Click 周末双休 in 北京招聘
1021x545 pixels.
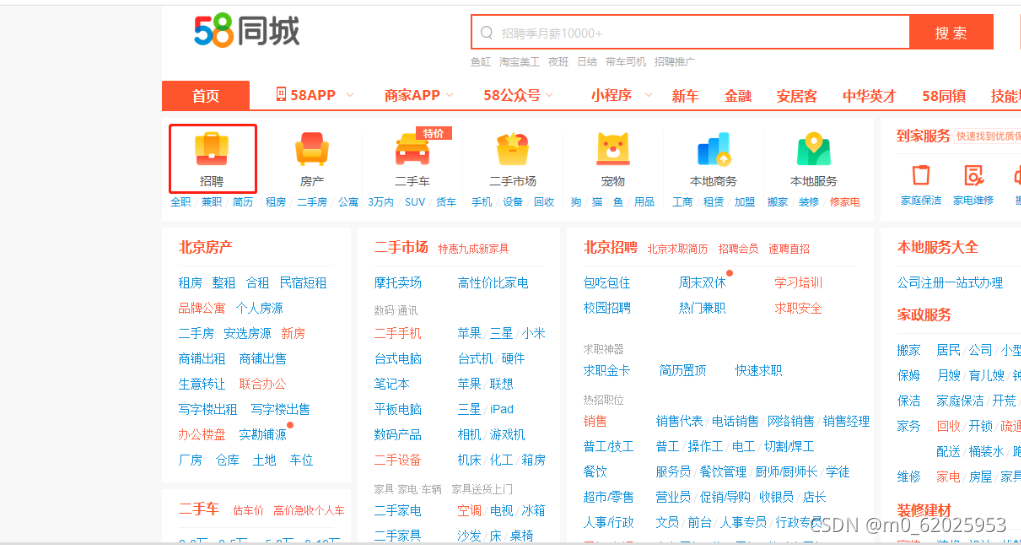(702, 283)
